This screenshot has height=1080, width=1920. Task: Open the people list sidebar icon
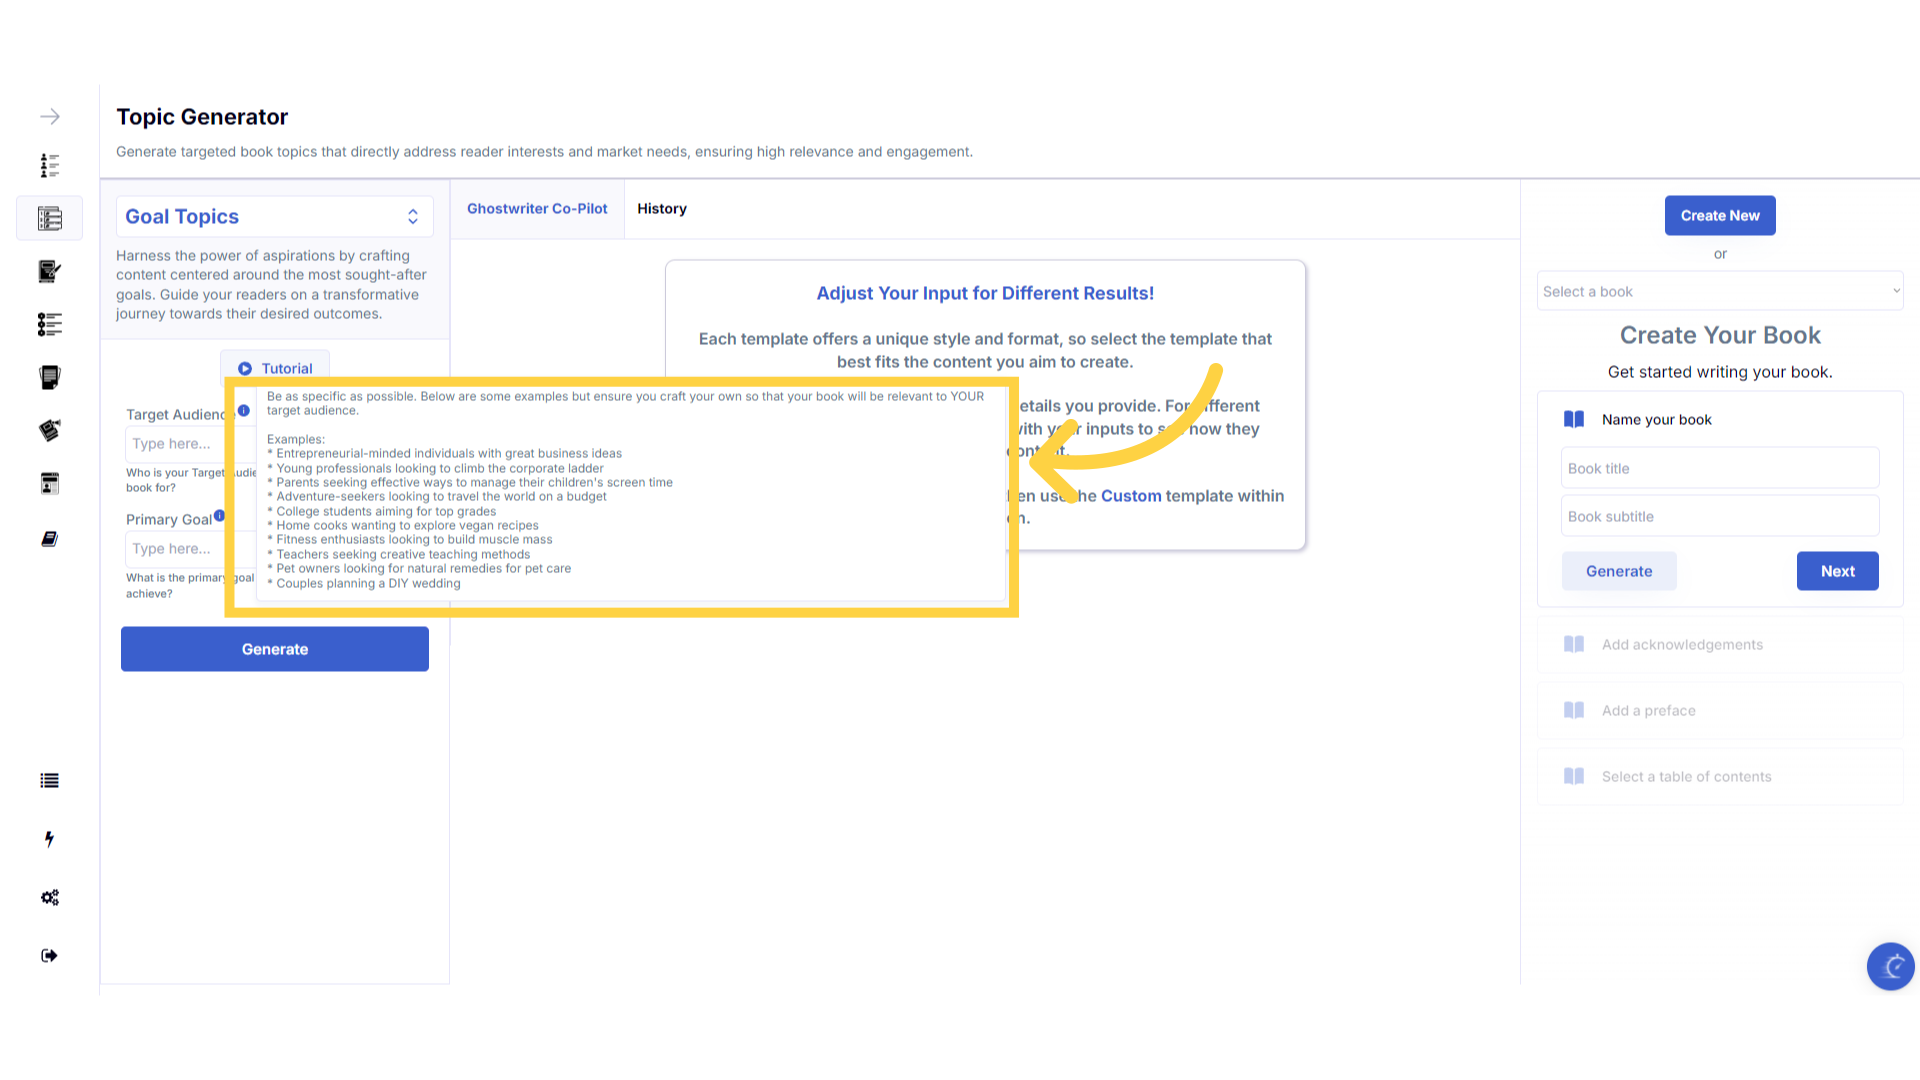pos(50,165)
